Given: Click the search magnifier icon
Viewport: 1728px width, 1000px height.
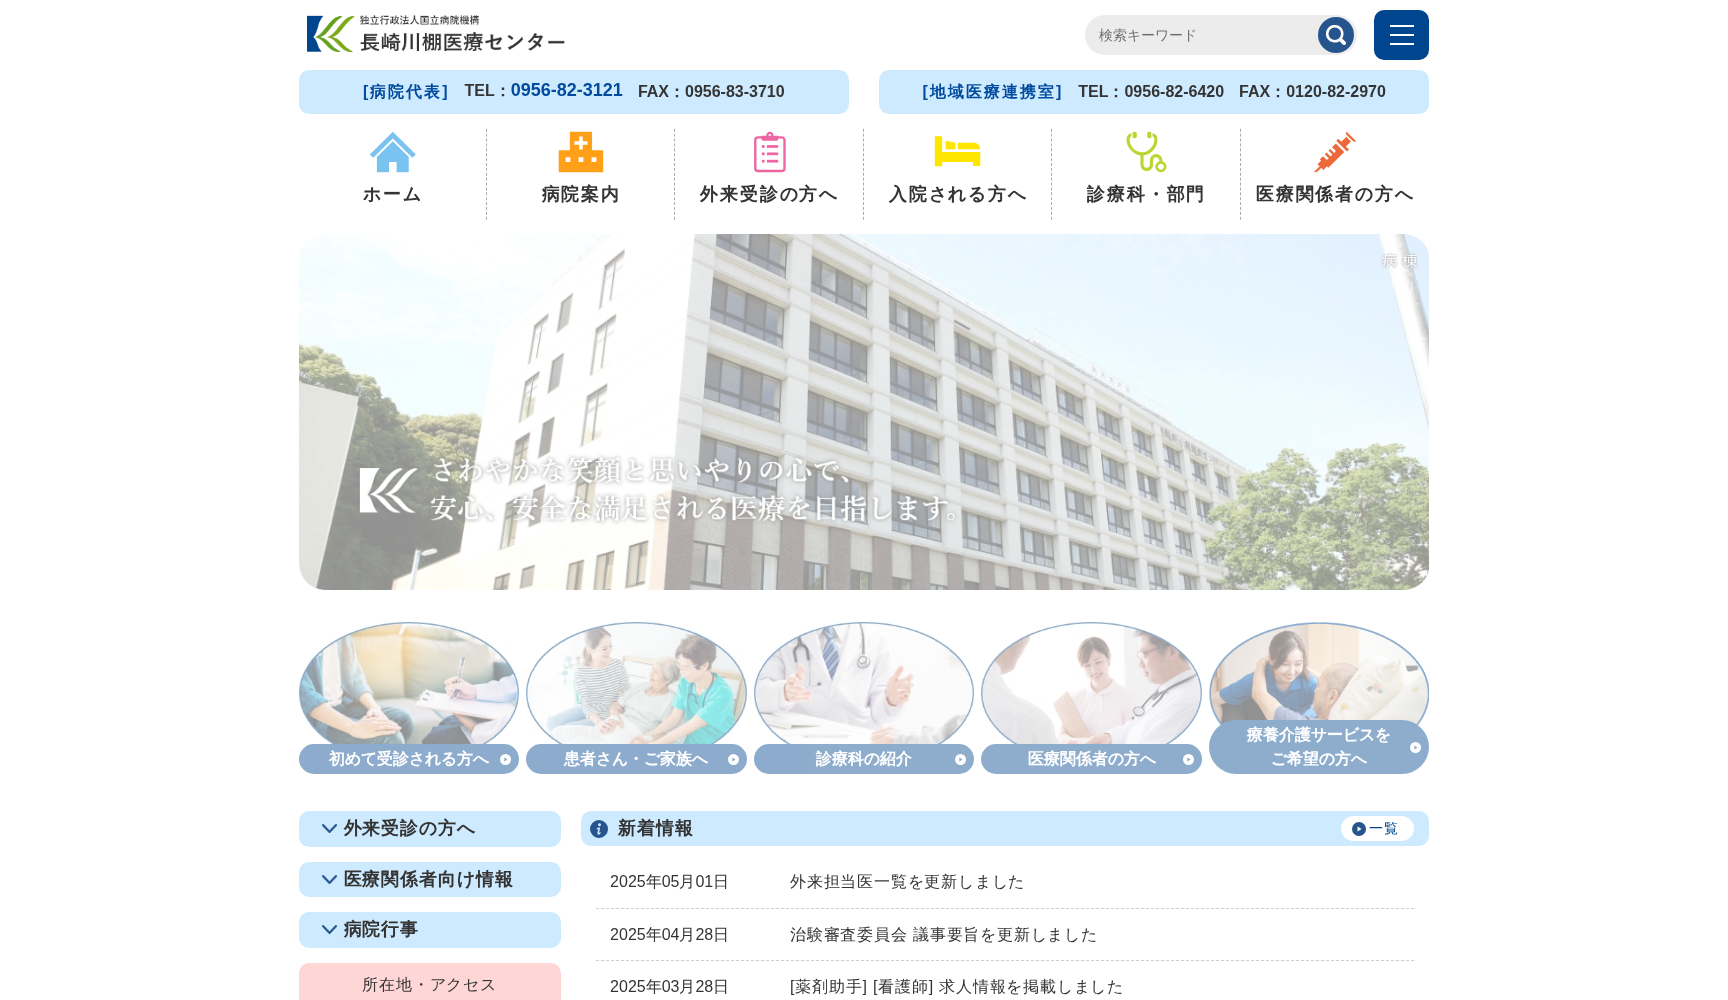Looking at the screenshot, I should 1336,34.
